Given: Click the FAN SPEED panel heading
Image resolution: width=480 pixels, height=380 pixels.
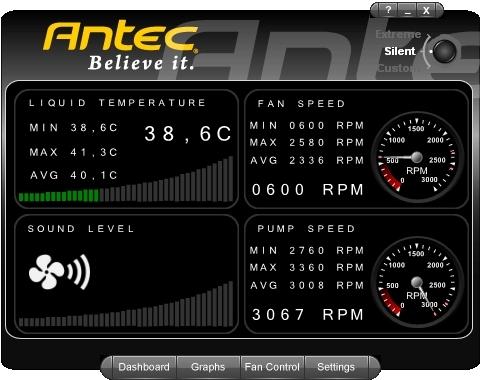Looking at the screenshot, I should (x=301, y=104).
